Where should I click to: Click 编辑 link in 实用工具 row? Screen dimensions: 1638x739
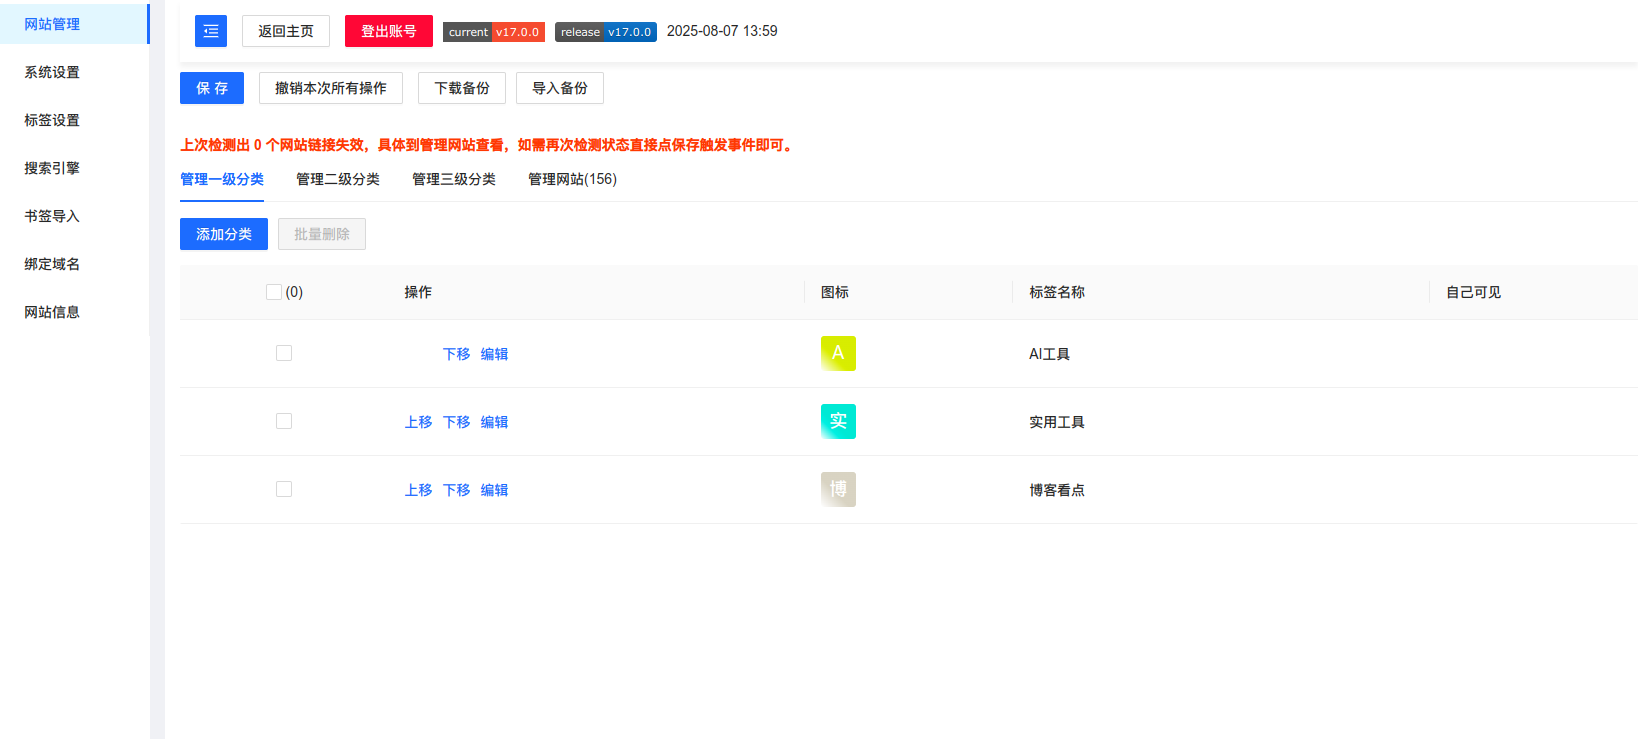(494, 422)
